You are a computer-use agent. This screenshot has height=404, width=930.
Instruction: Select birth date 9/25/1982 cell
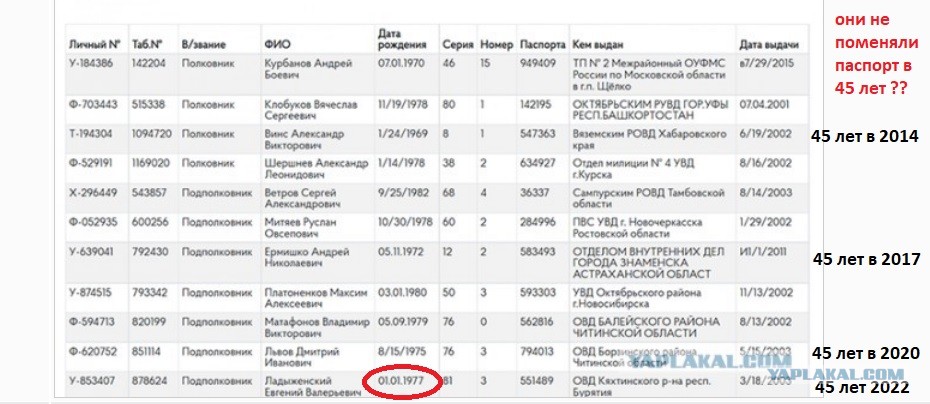(401, 193)
